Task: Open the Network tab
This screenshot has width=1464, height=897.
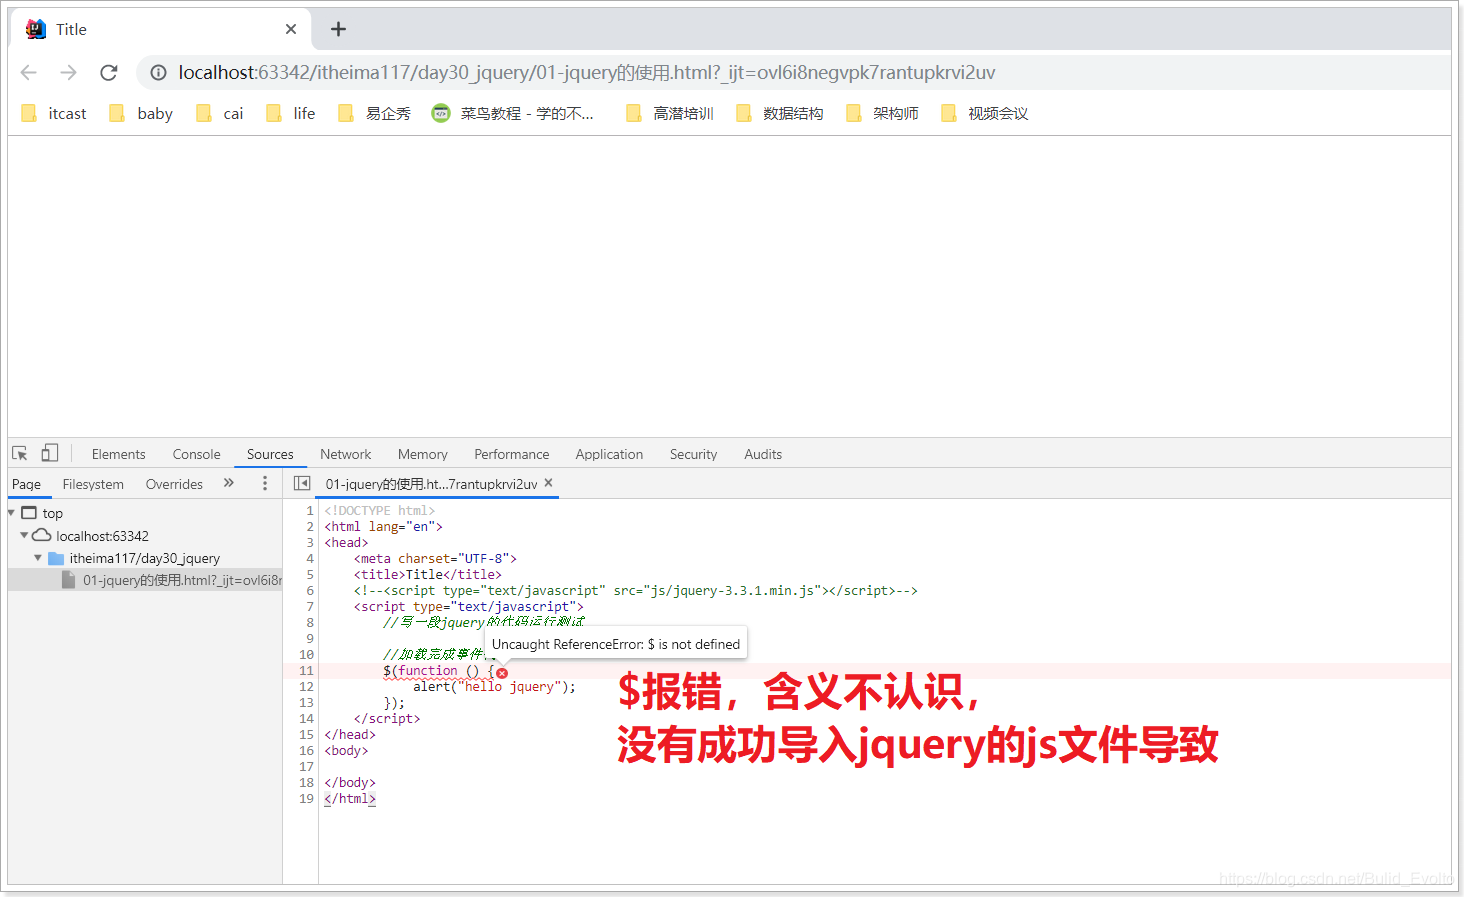Action: click(345, 454)
